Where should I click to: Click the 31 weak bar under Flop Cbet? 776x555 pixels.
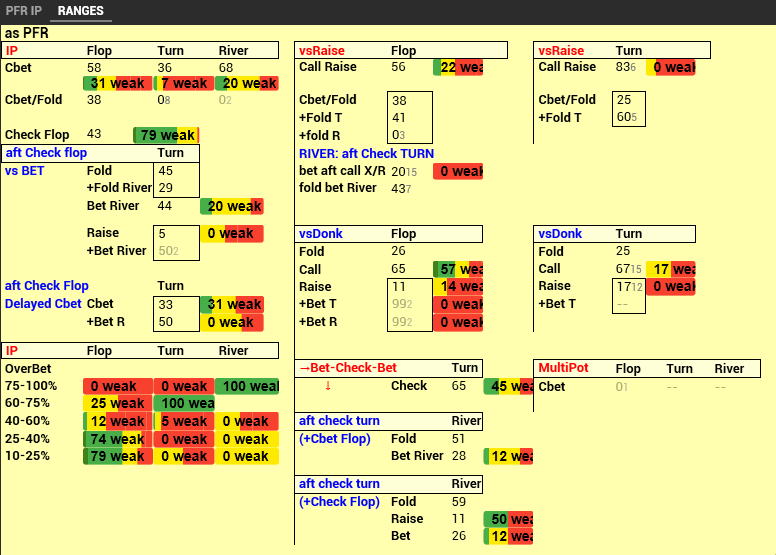tap(117, 84)
